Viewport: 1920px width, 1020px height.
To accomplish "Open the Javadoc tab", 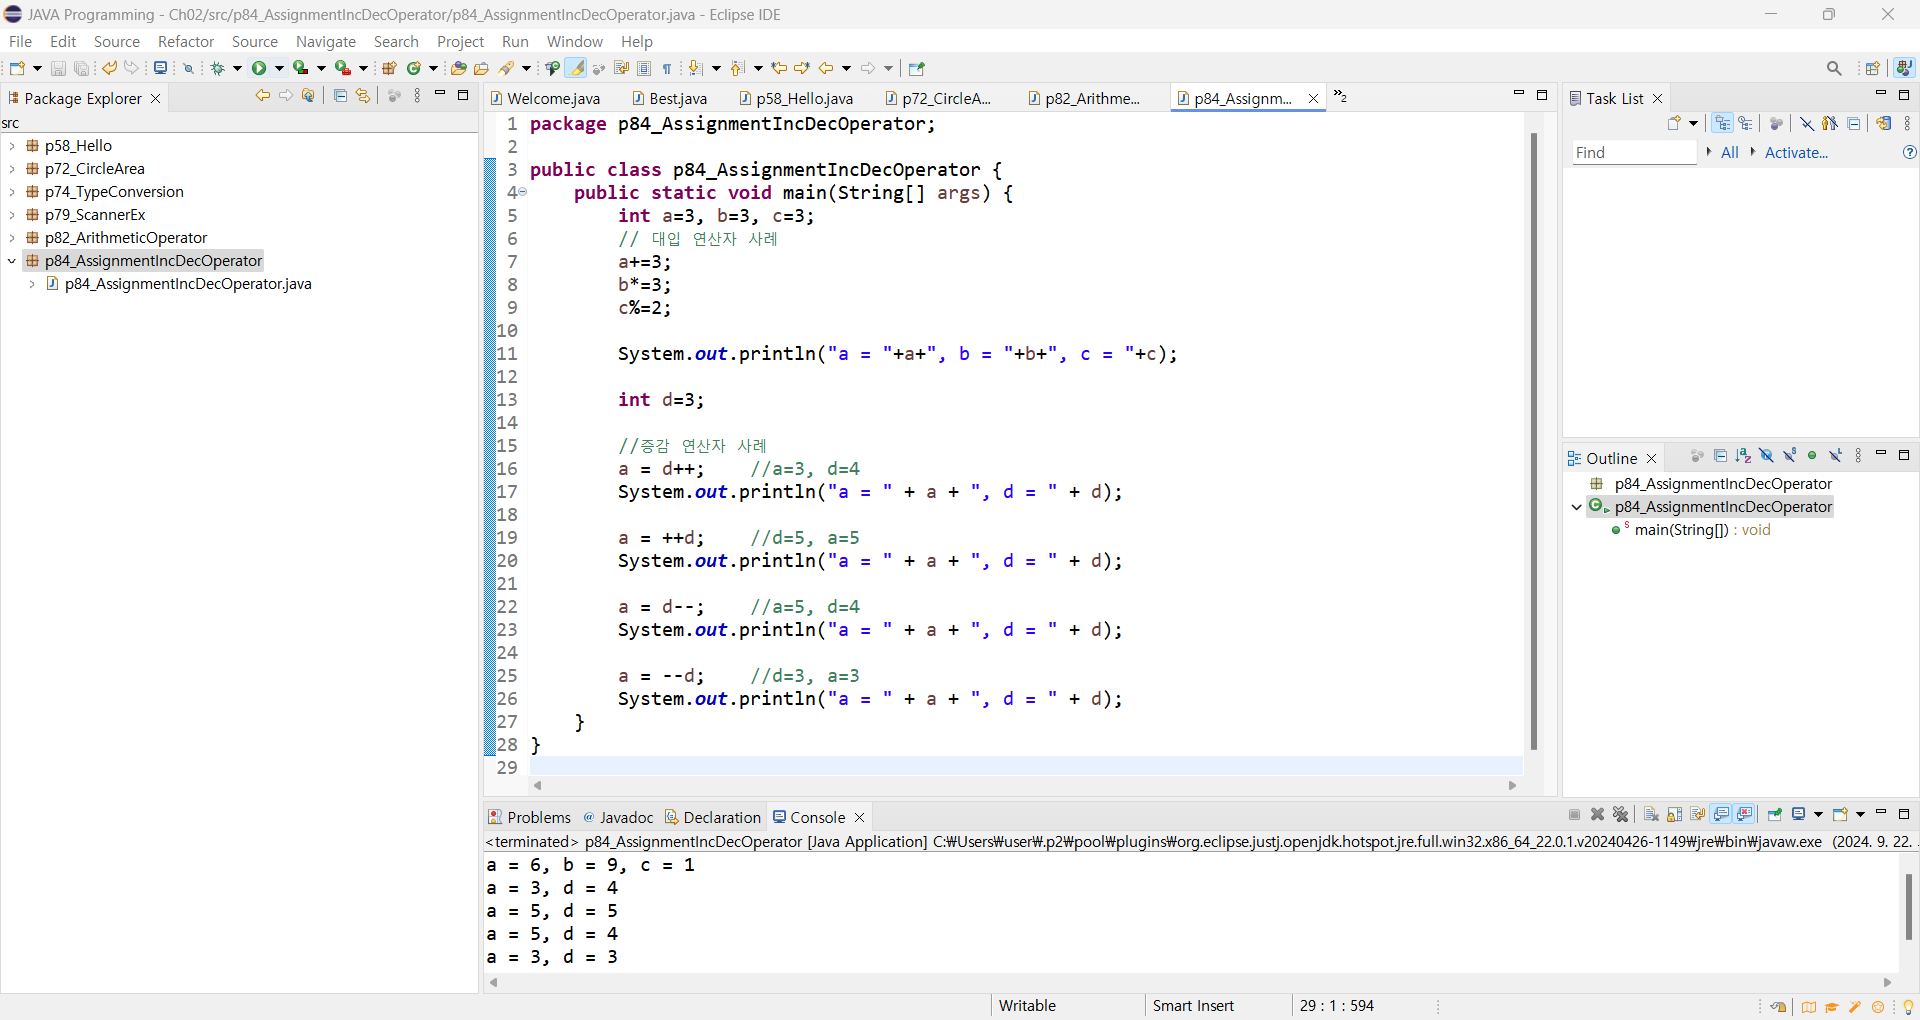I will (618, 817).
